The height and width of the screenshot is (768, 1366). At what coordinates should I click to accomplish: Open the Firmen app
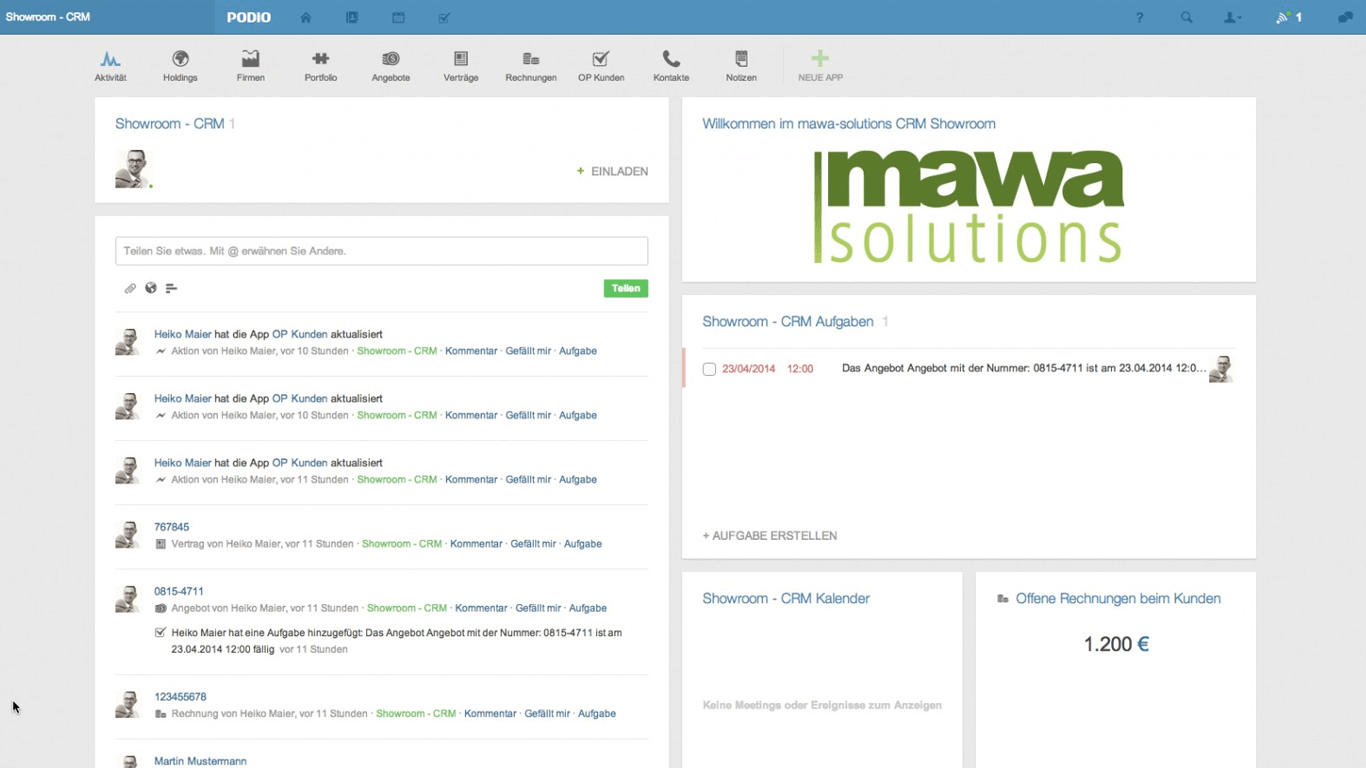pyautogui.click(x=250, y=66)
